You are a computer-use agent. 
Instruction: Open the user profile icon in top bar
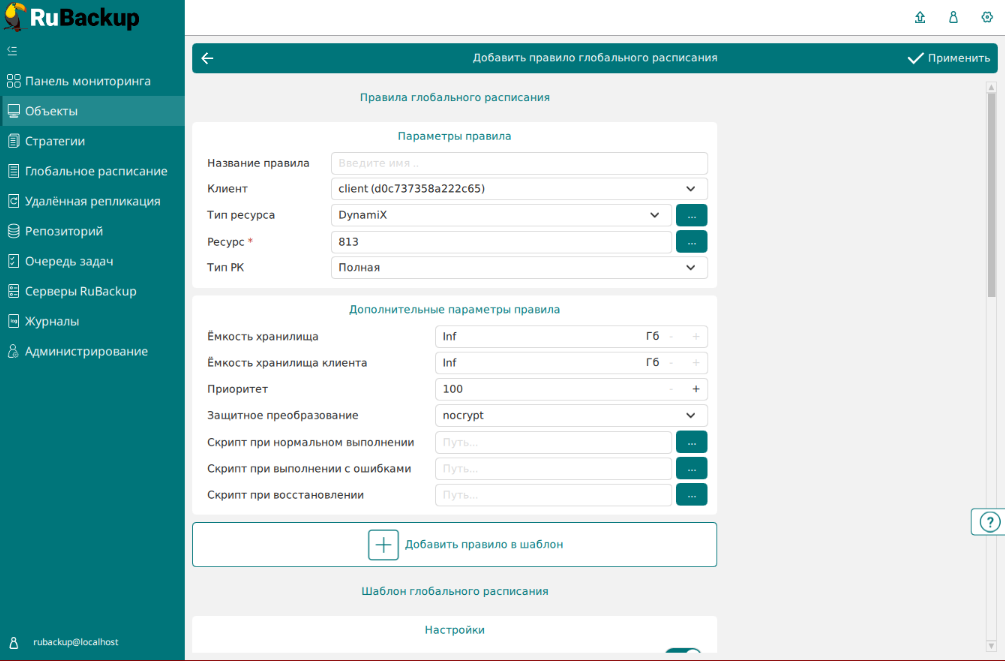[953, 17]
